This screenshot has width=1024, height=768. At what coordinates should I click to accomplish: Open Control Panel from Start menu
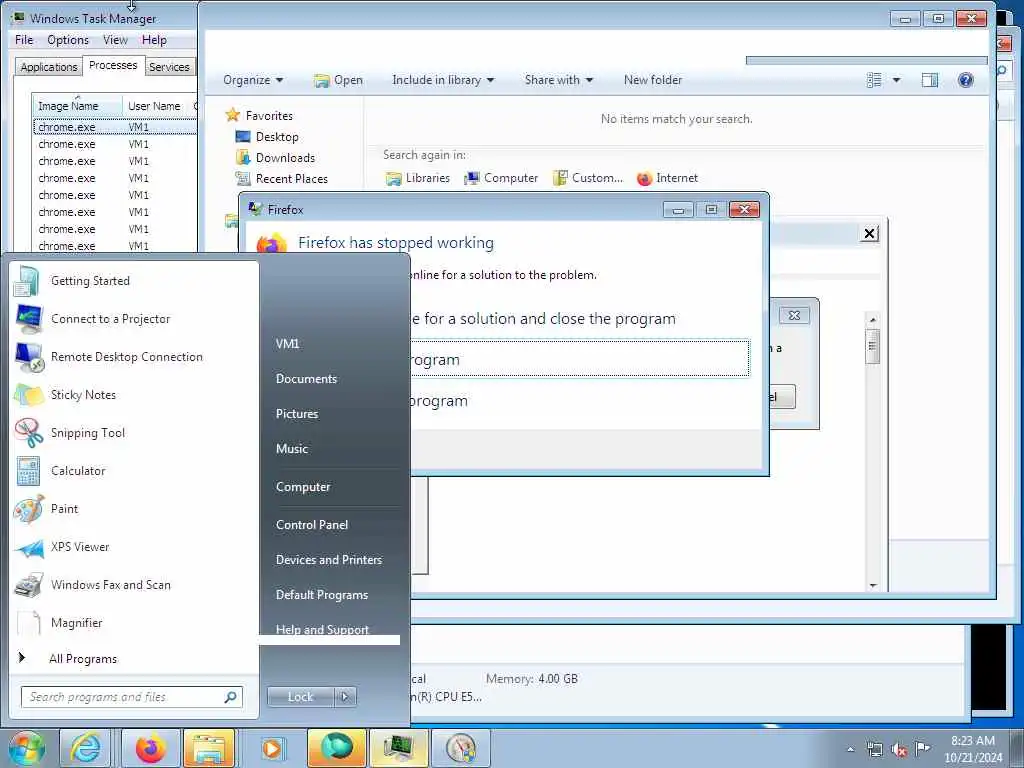point(312,525)
